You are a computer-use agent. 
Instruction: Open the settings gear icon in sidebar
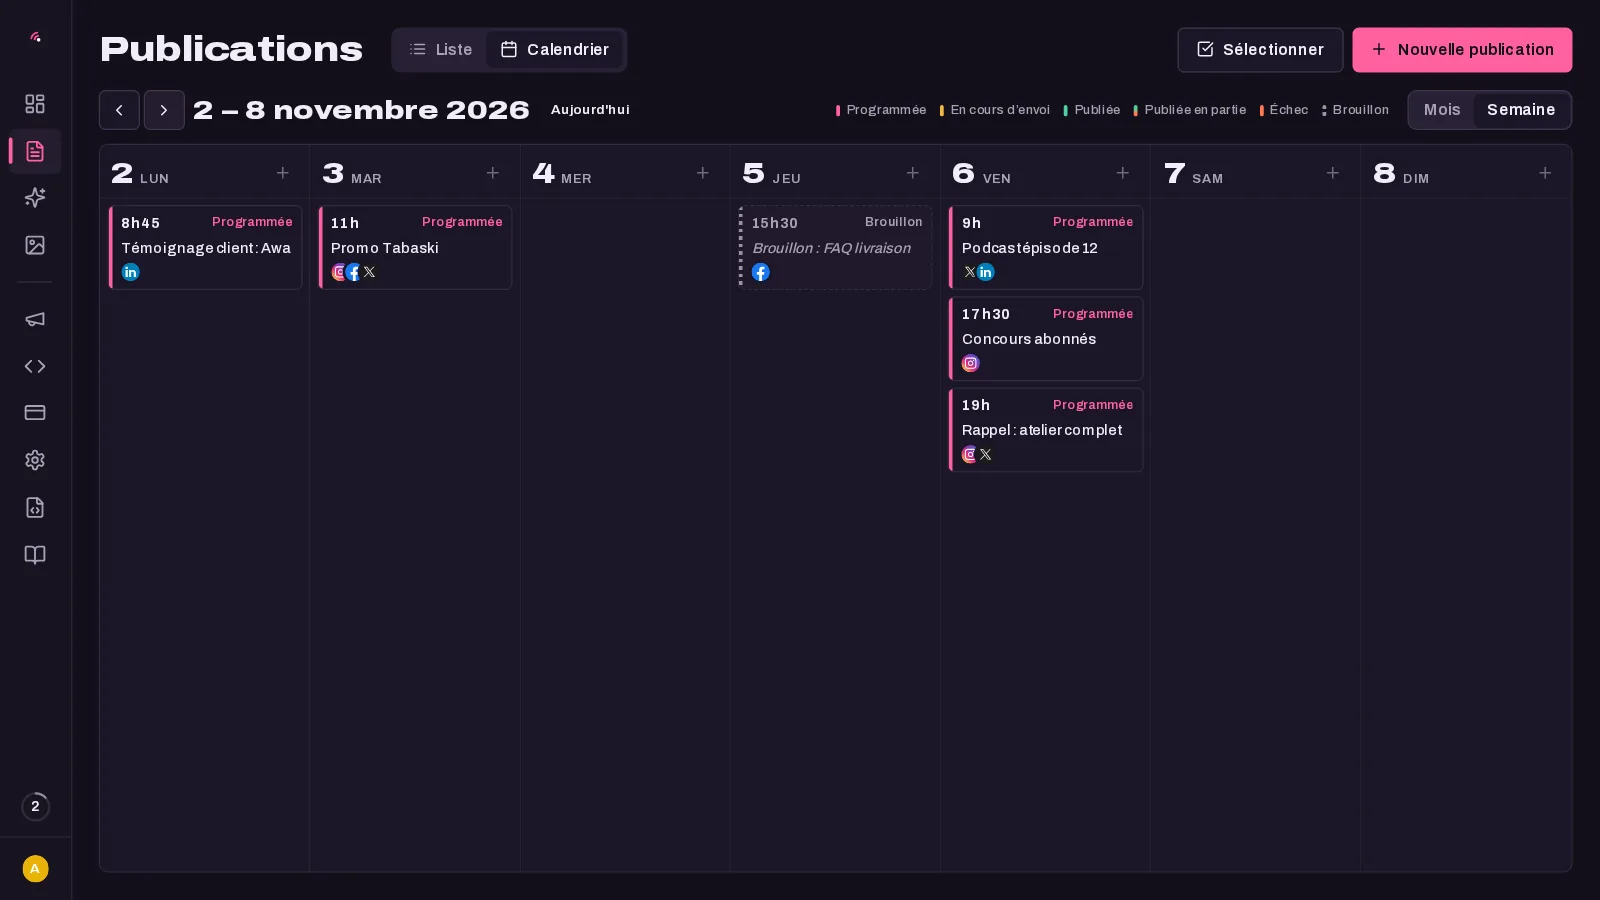35,460
